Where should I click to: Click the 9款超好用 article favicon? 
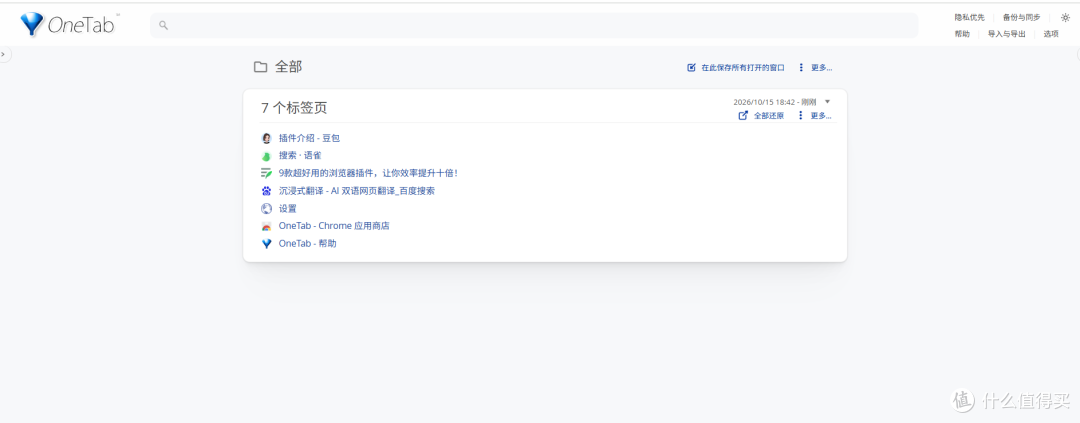[x=267, y=174]
